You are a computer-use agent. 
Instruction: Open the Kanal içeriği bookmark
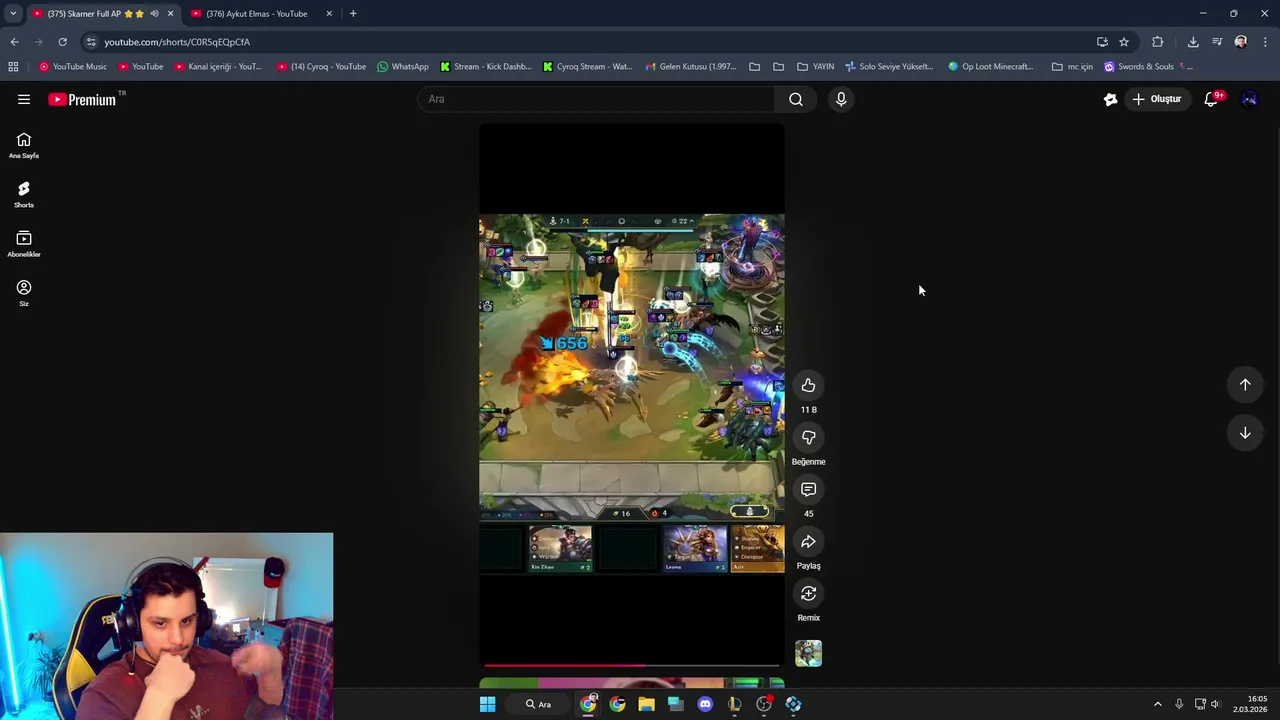click(x=218, y=67)
